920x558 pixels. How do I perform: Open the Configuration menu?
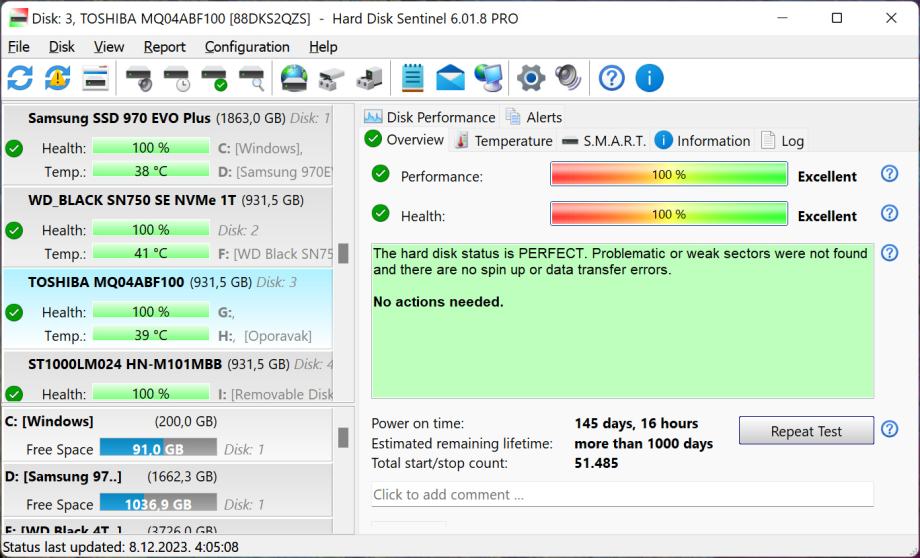247,47
